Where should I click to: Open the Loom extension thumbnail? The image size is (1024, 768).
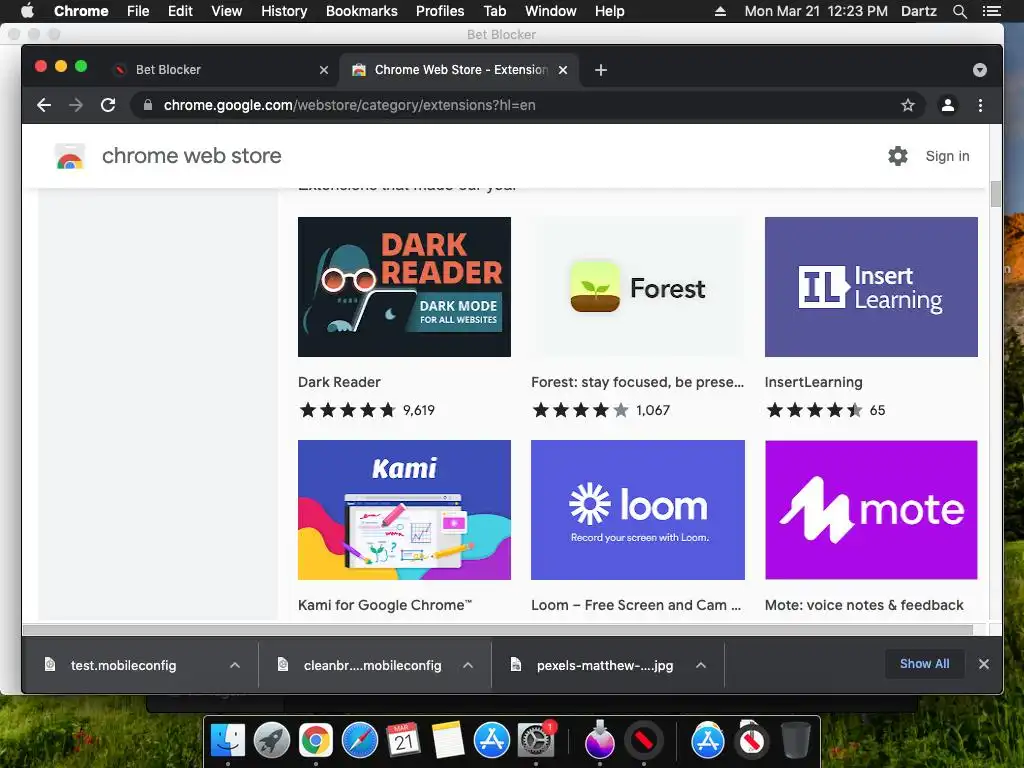pyautogui.click(x=637, y=510)
